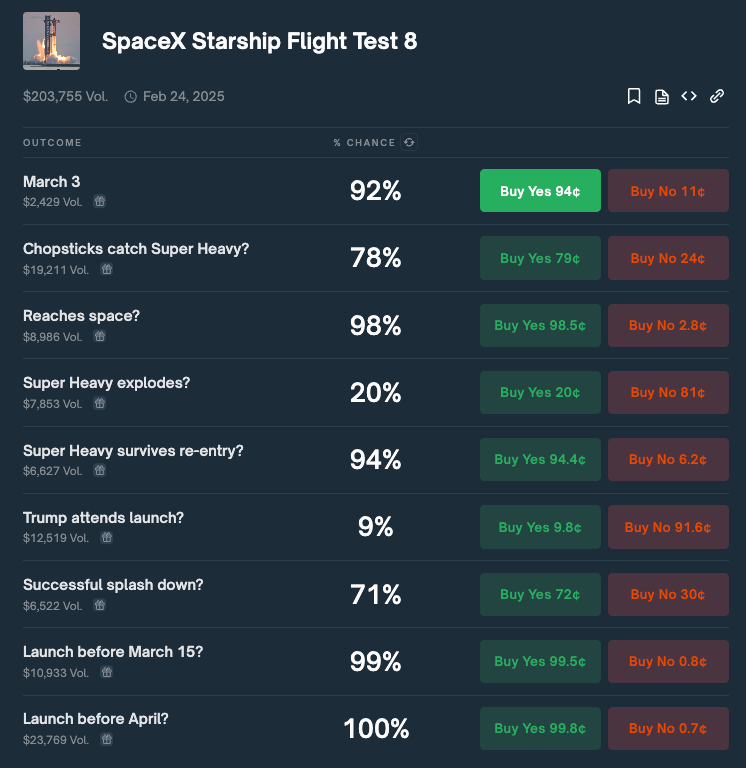Click rewards icon under Chopsticks catch Super Heavy
The height and width of the screenshot is (768, 746).
click(107, 269)
